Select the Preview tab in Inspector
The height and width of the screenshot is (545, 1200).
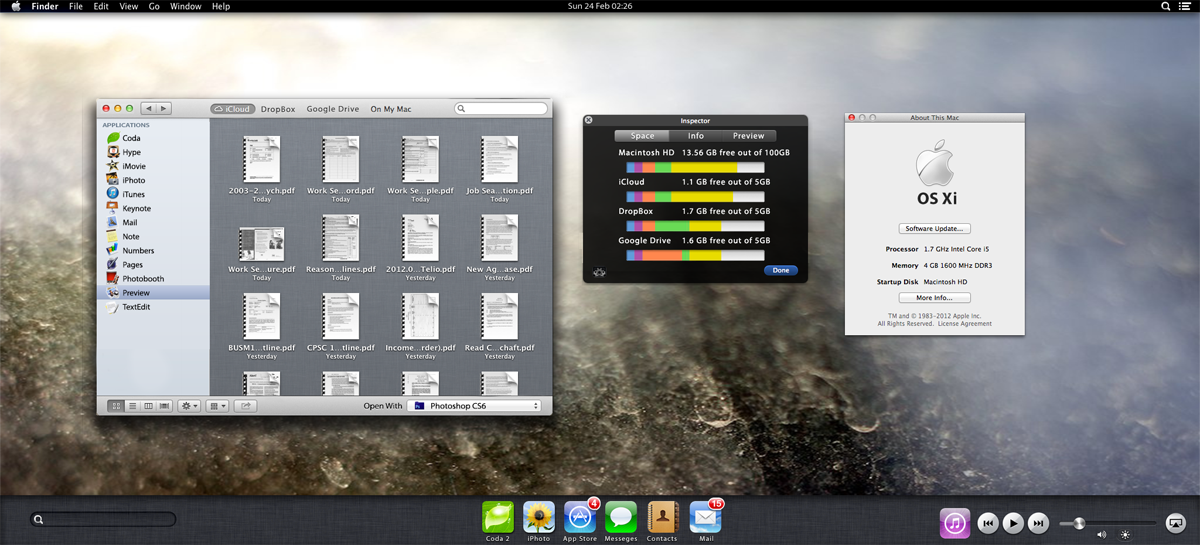pos(748,136)
